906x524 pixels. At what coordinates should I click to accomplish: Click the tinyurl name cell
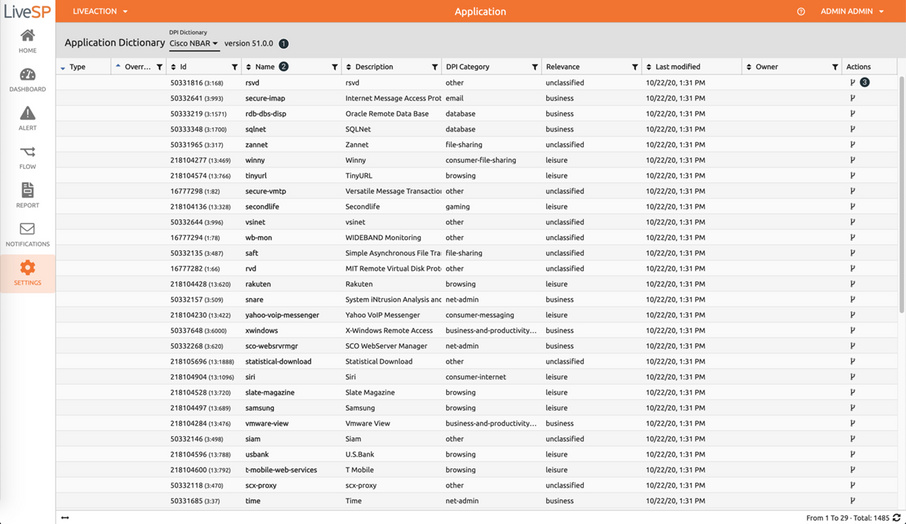tap(255, 176)
